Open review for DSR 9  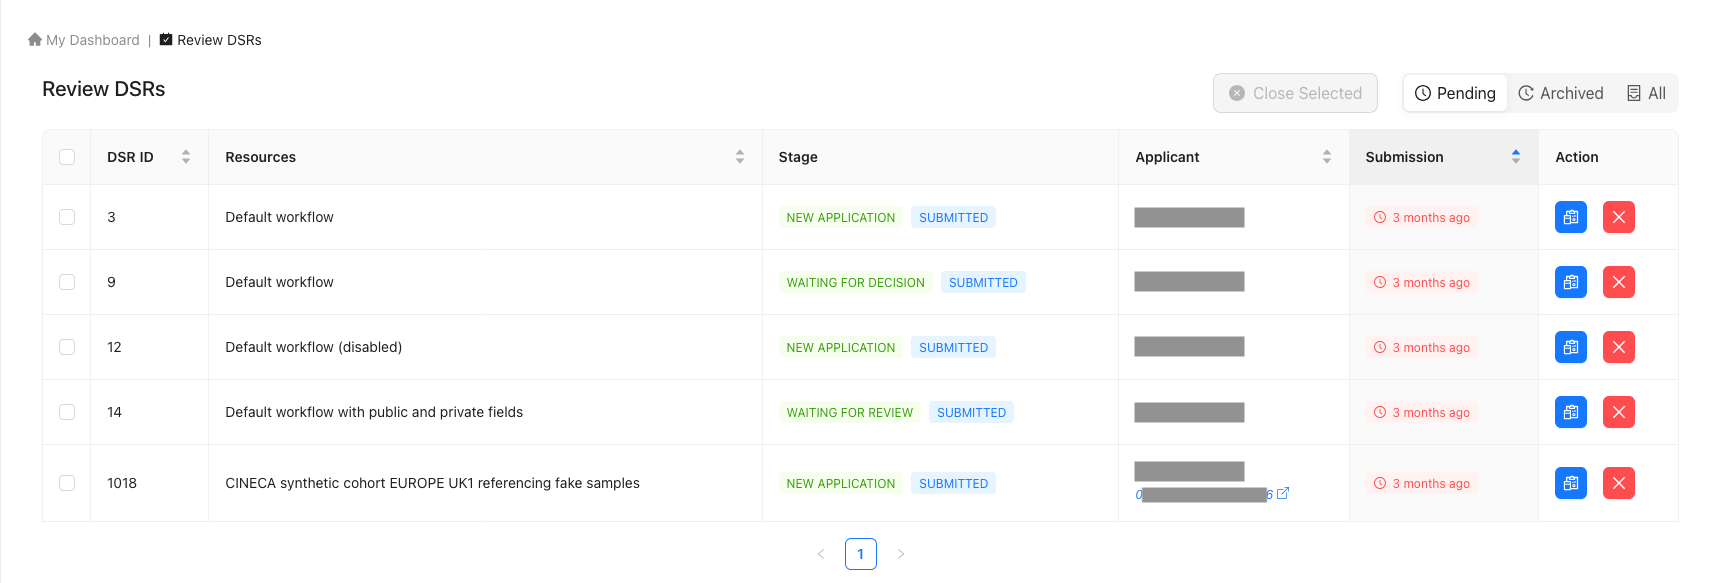pyautogui.click(x=1570, y=282)
